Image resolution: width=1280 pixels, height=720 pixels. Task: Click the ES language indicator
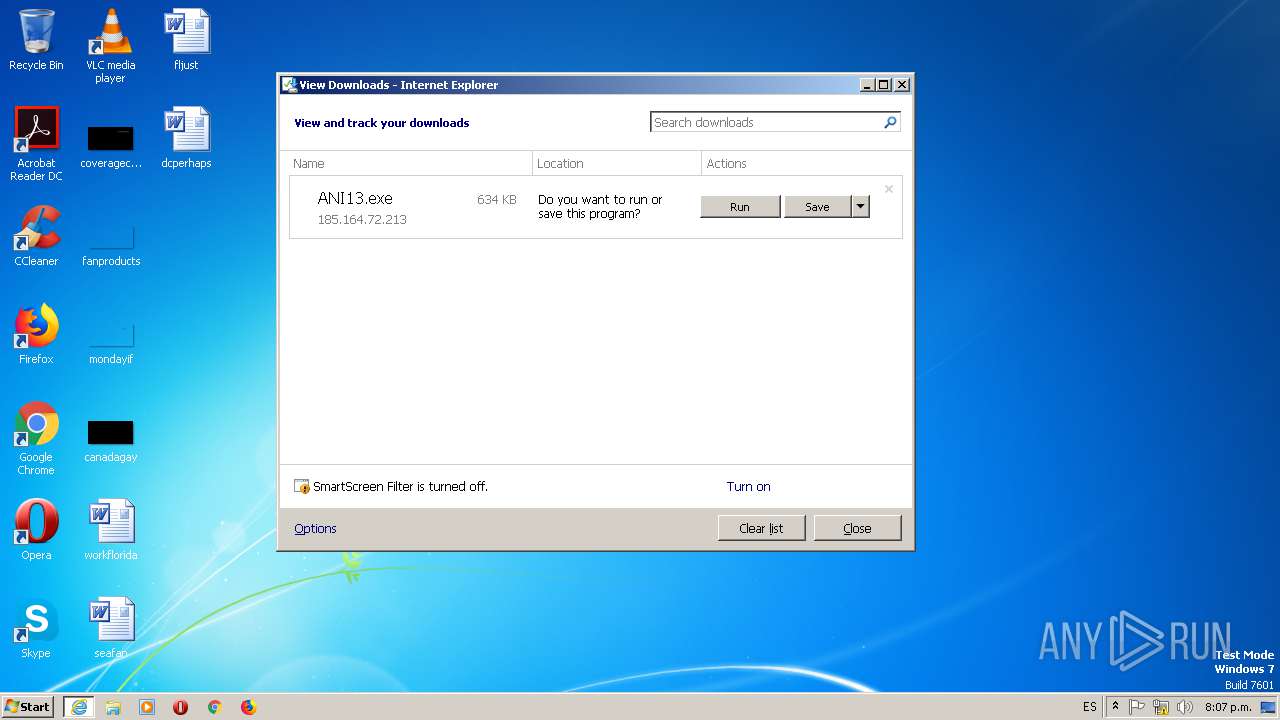point(1089,707)
